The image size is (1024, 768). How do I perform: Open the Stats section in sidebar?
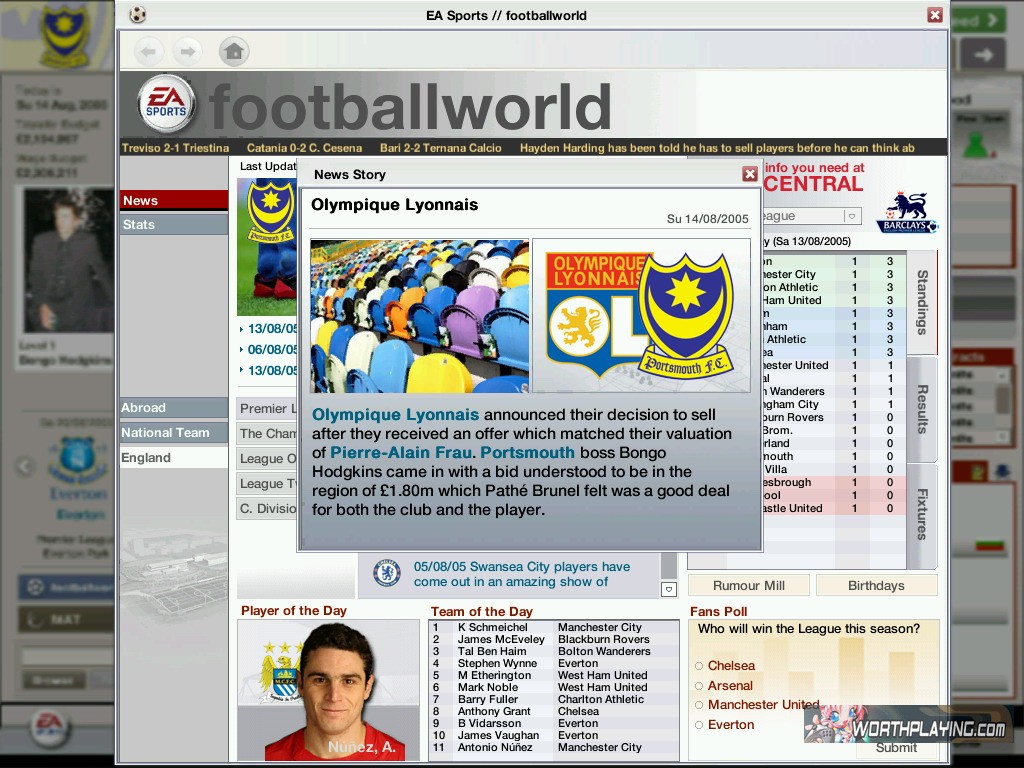(x=173, y=224)
